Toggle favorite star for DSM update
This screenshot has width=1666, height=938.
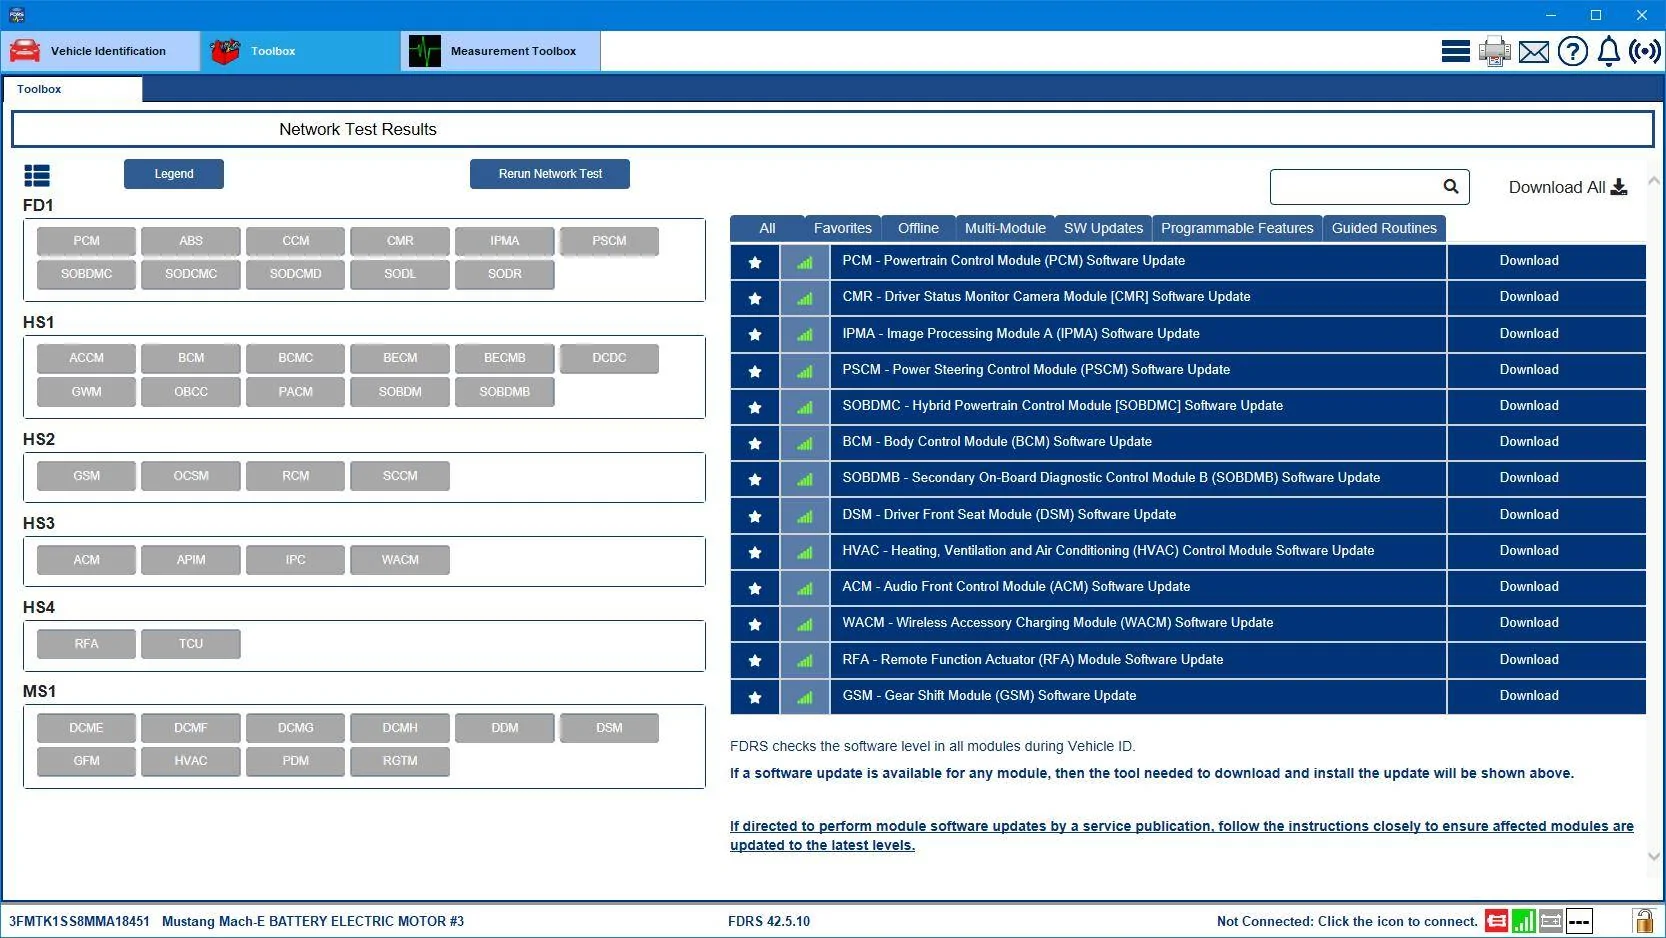coord(755,516)
